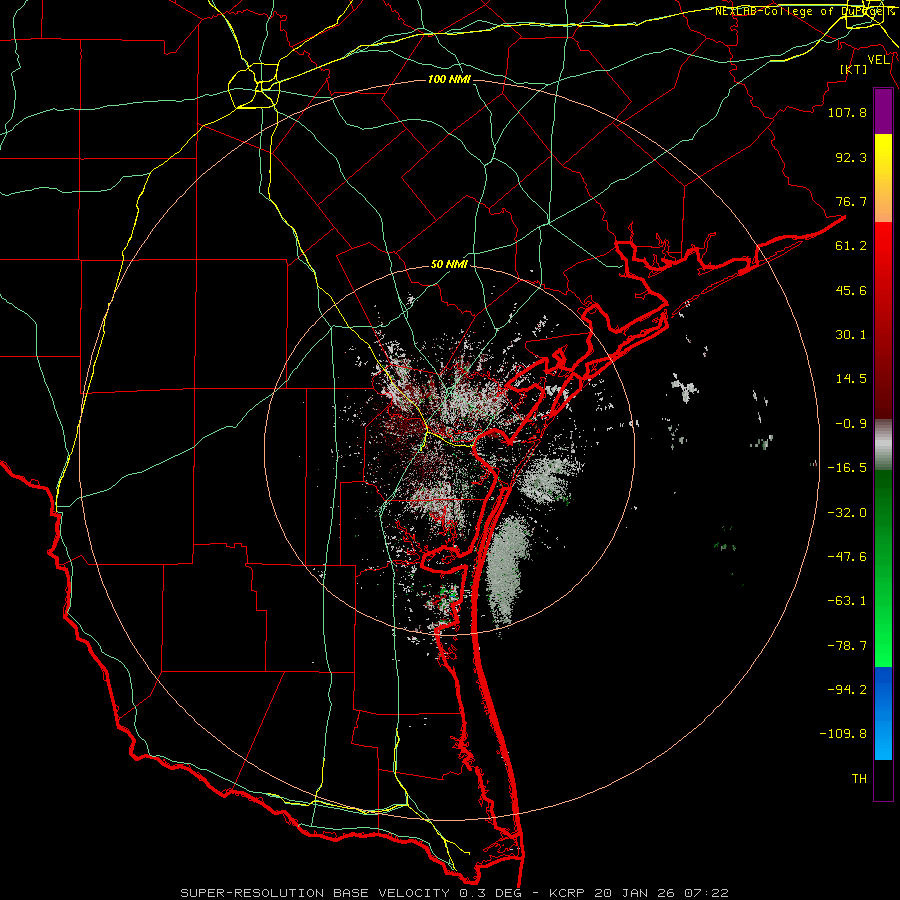Select the dark red outbound segment of color bar
Screen dimensions: 900x900
[883, 320]
